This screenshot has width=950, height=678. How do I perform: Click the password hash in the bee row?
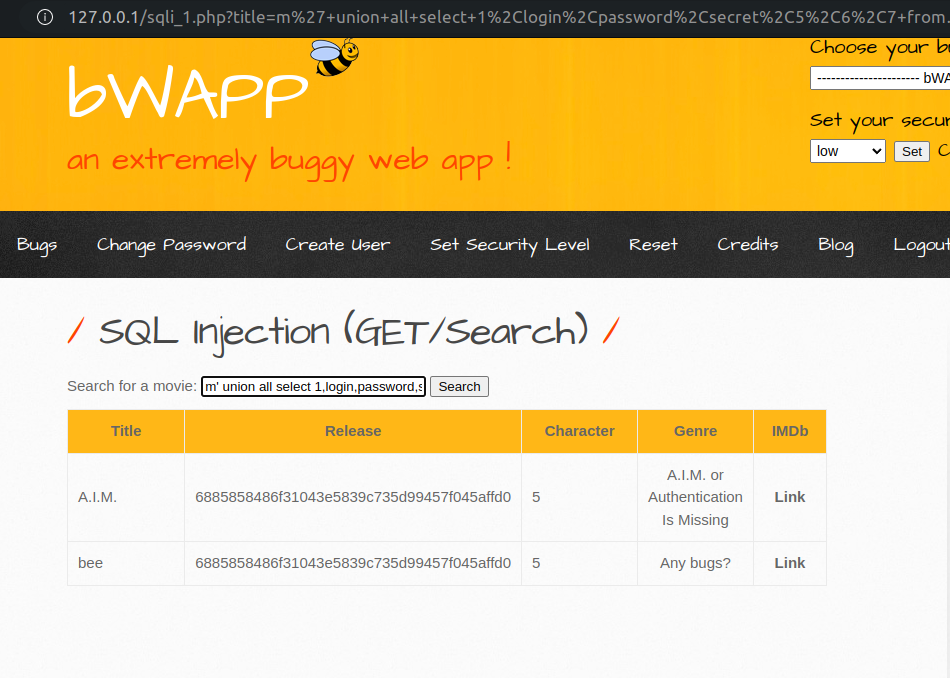[x=353, y=563]
